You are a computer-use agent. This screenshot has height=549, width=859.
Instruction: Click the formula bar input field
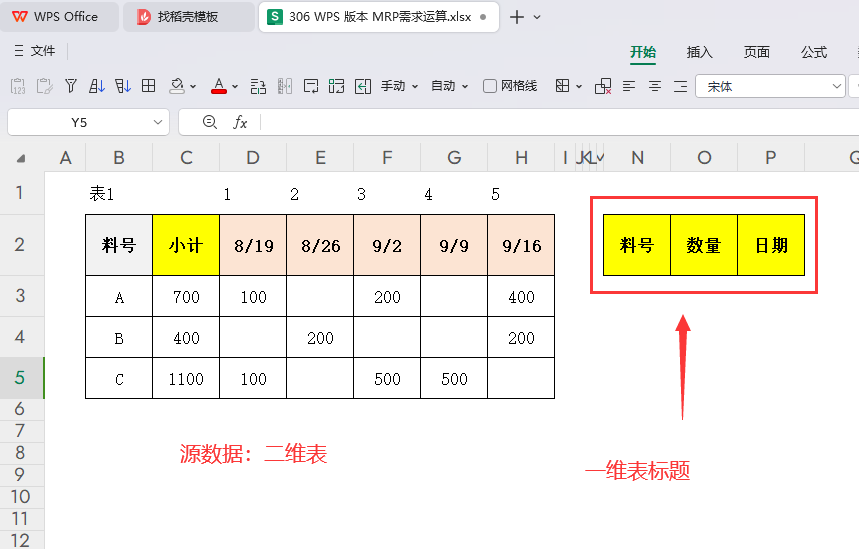[x=559, y=122]
